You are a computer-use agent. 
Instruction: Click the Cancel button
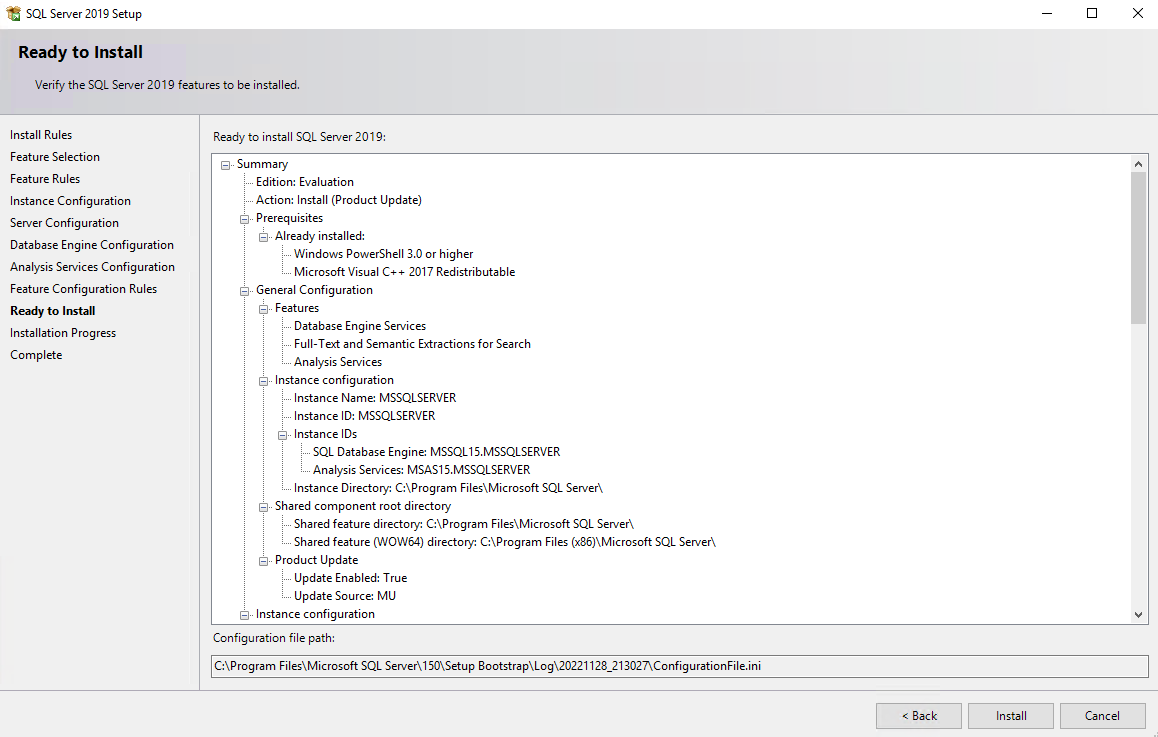(1103, 716)
